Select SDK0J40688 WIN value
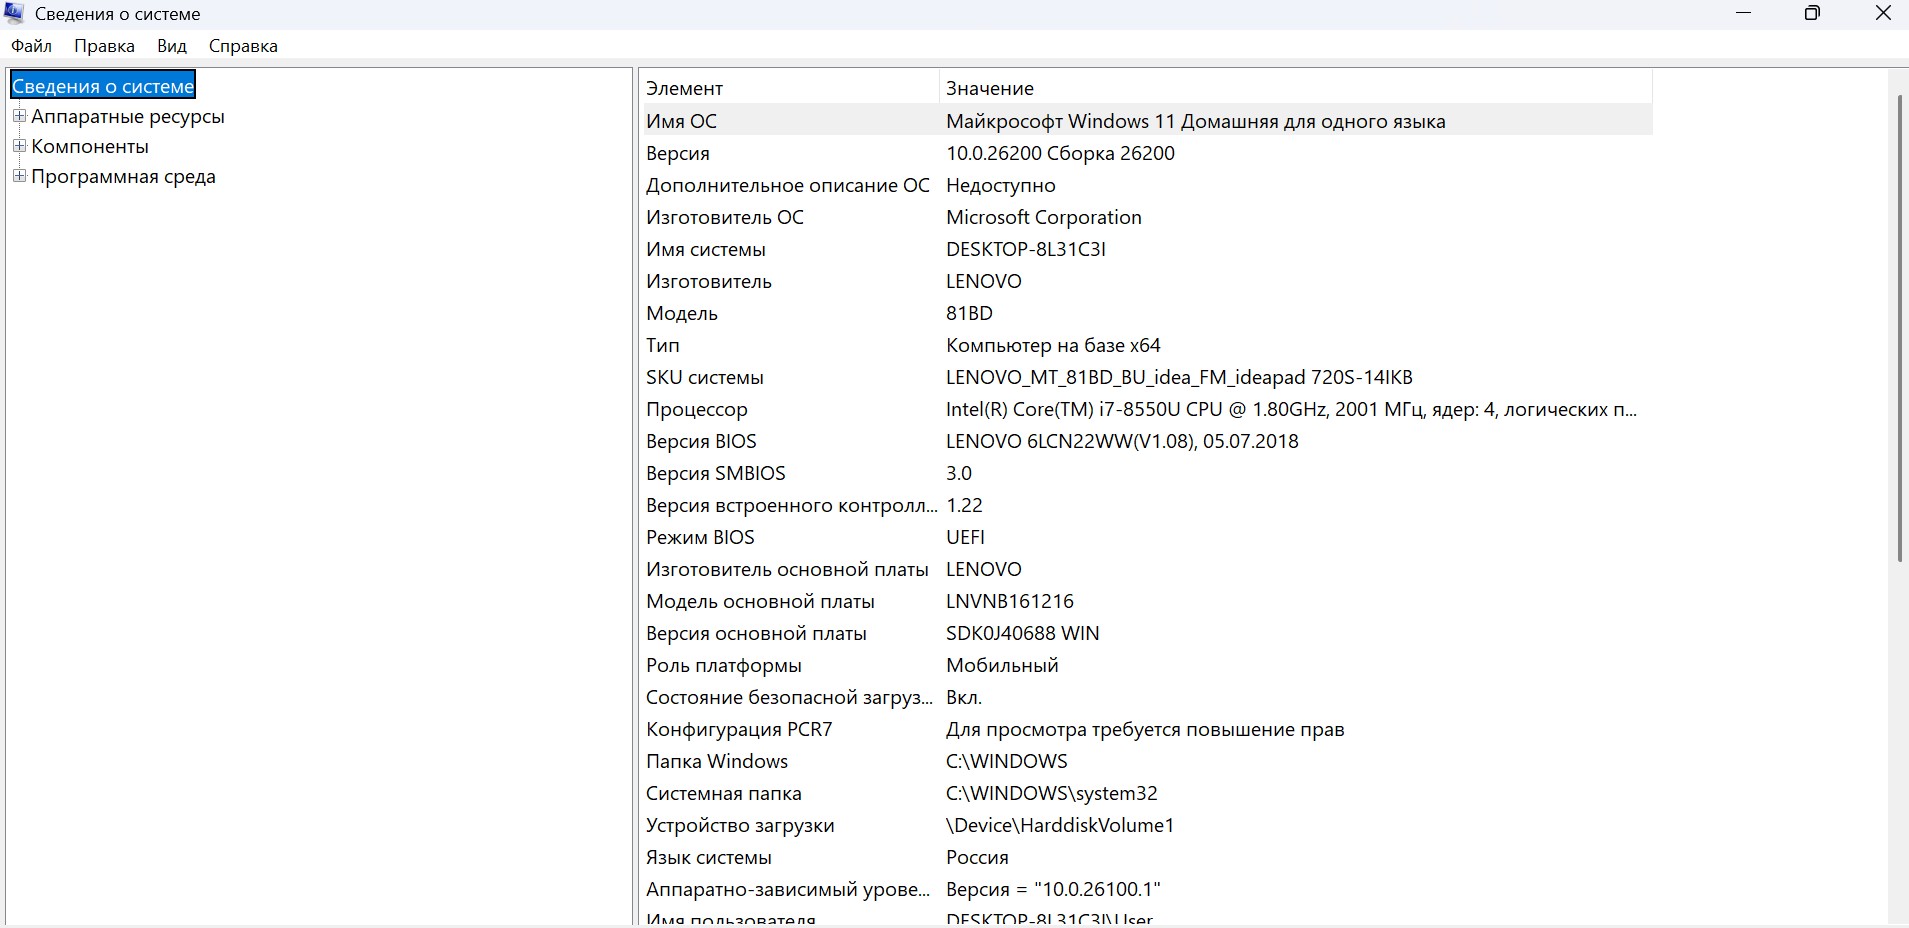The width and height of the screenshot is (1909, 928). (x=1022, y=633)
